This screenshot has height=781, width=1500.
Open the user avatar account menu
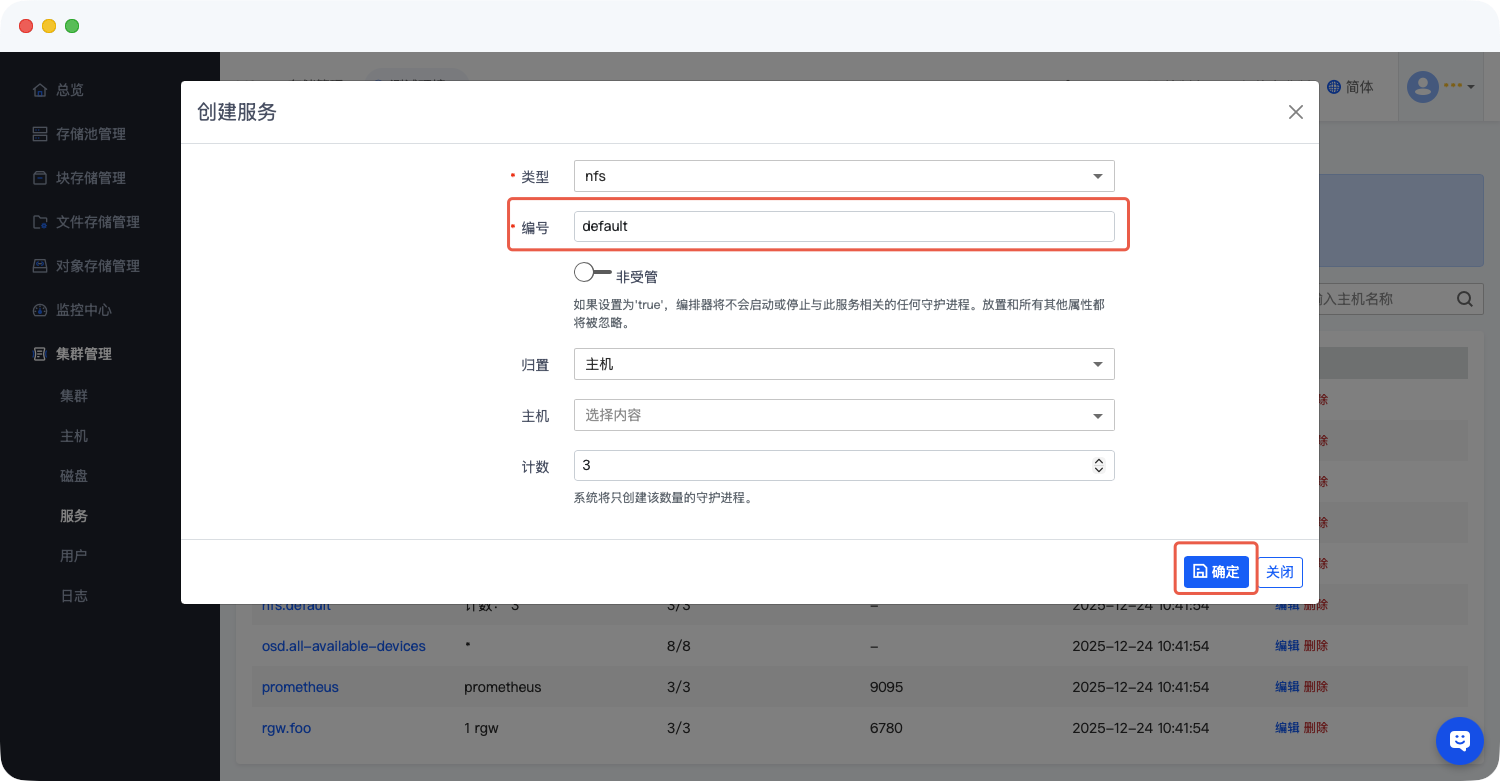pos(1440,87)
